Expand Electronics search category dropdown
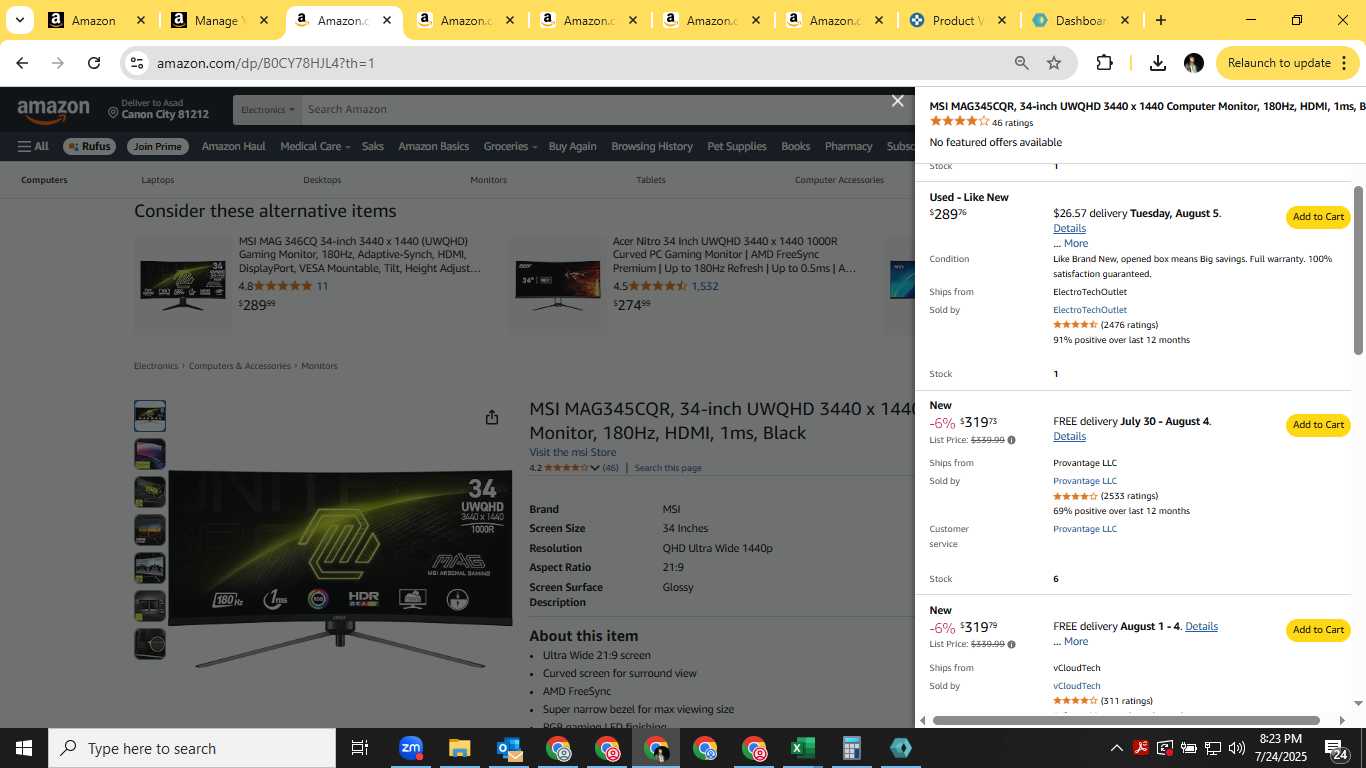This screenshot has width=1366, height=768. (x=268, y=110)
